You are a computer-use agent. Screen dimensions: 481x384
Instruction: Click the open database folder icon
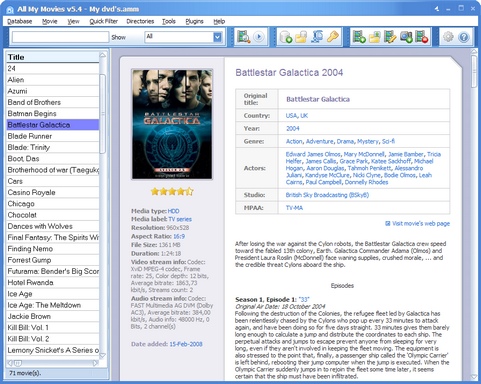301,37
